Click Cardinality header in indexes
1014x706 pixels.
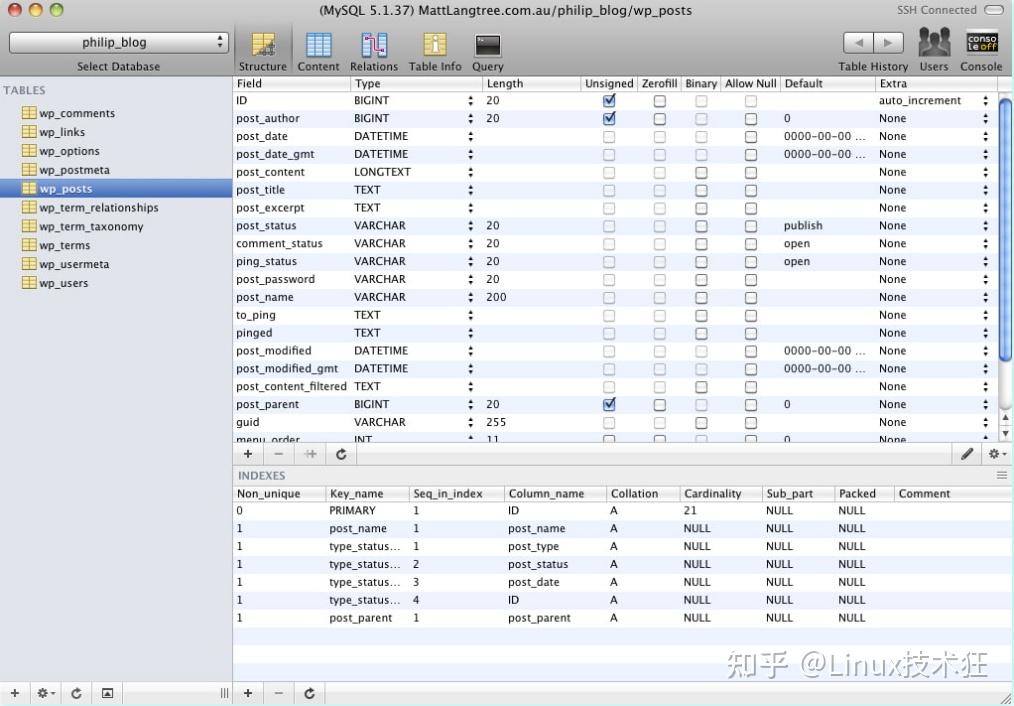coord(720,493)
